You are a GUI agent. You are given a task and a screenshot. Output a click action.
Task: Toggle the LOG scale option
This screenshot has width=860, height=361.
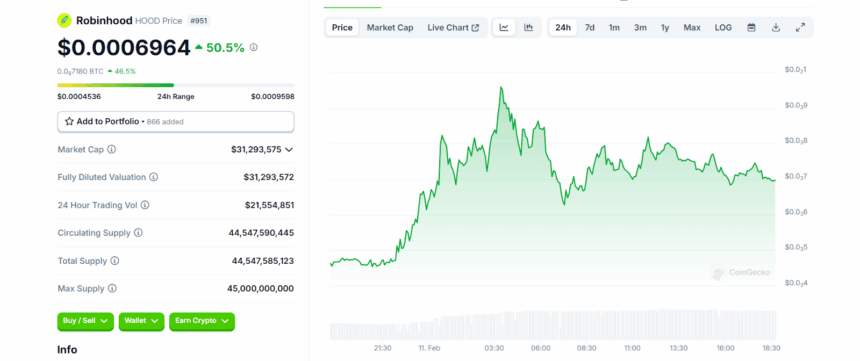click(723, 27)
